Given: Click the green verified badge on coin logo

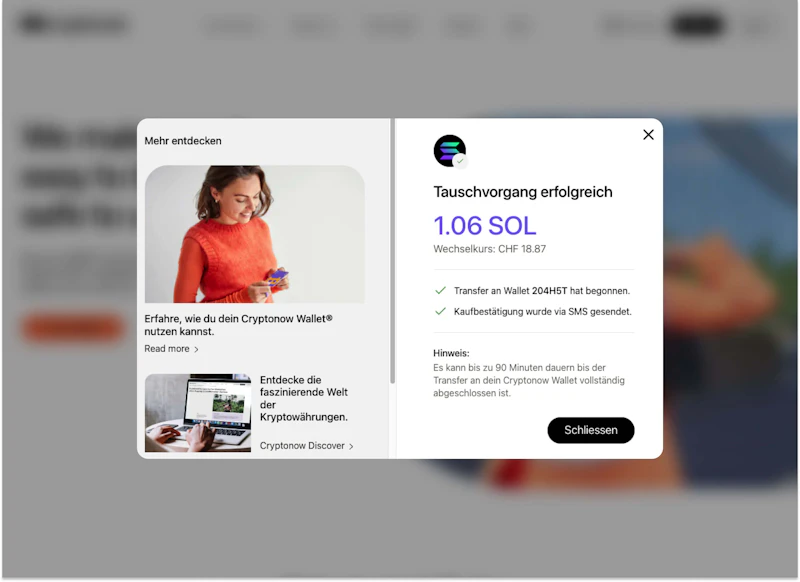Looking at the screenshot, I should tap(460, 161).
